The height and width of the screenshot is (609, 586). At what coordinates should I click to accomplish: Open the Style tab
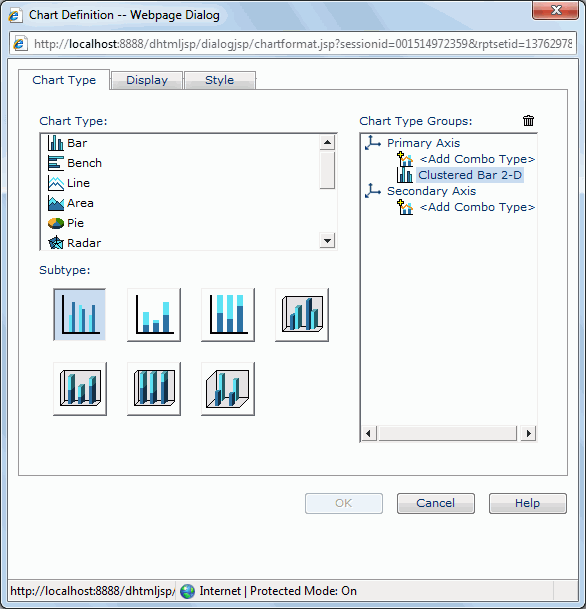[x=219, y=80]
